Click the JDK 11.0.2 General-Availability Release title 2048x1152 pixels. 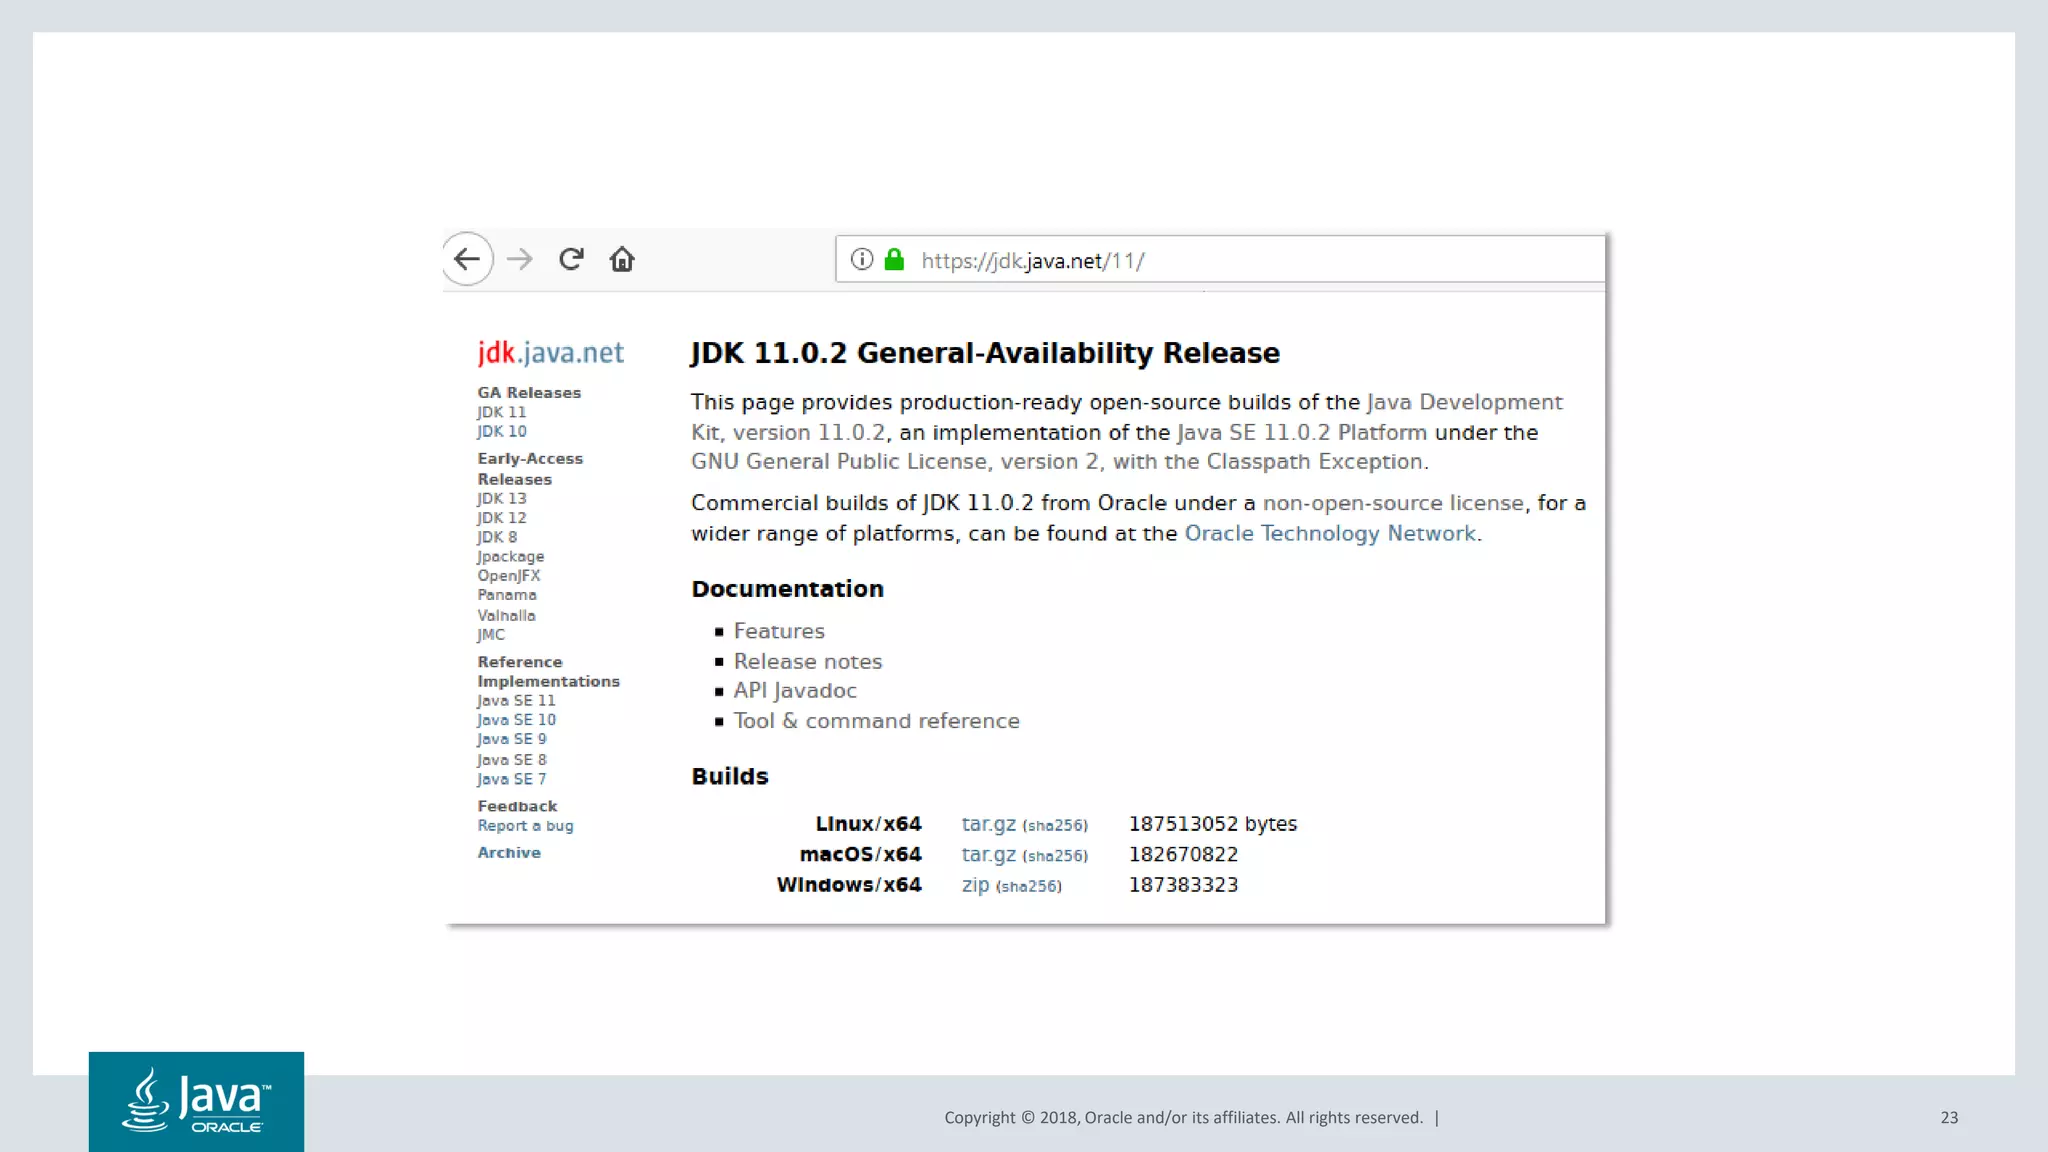click(985, 353)
